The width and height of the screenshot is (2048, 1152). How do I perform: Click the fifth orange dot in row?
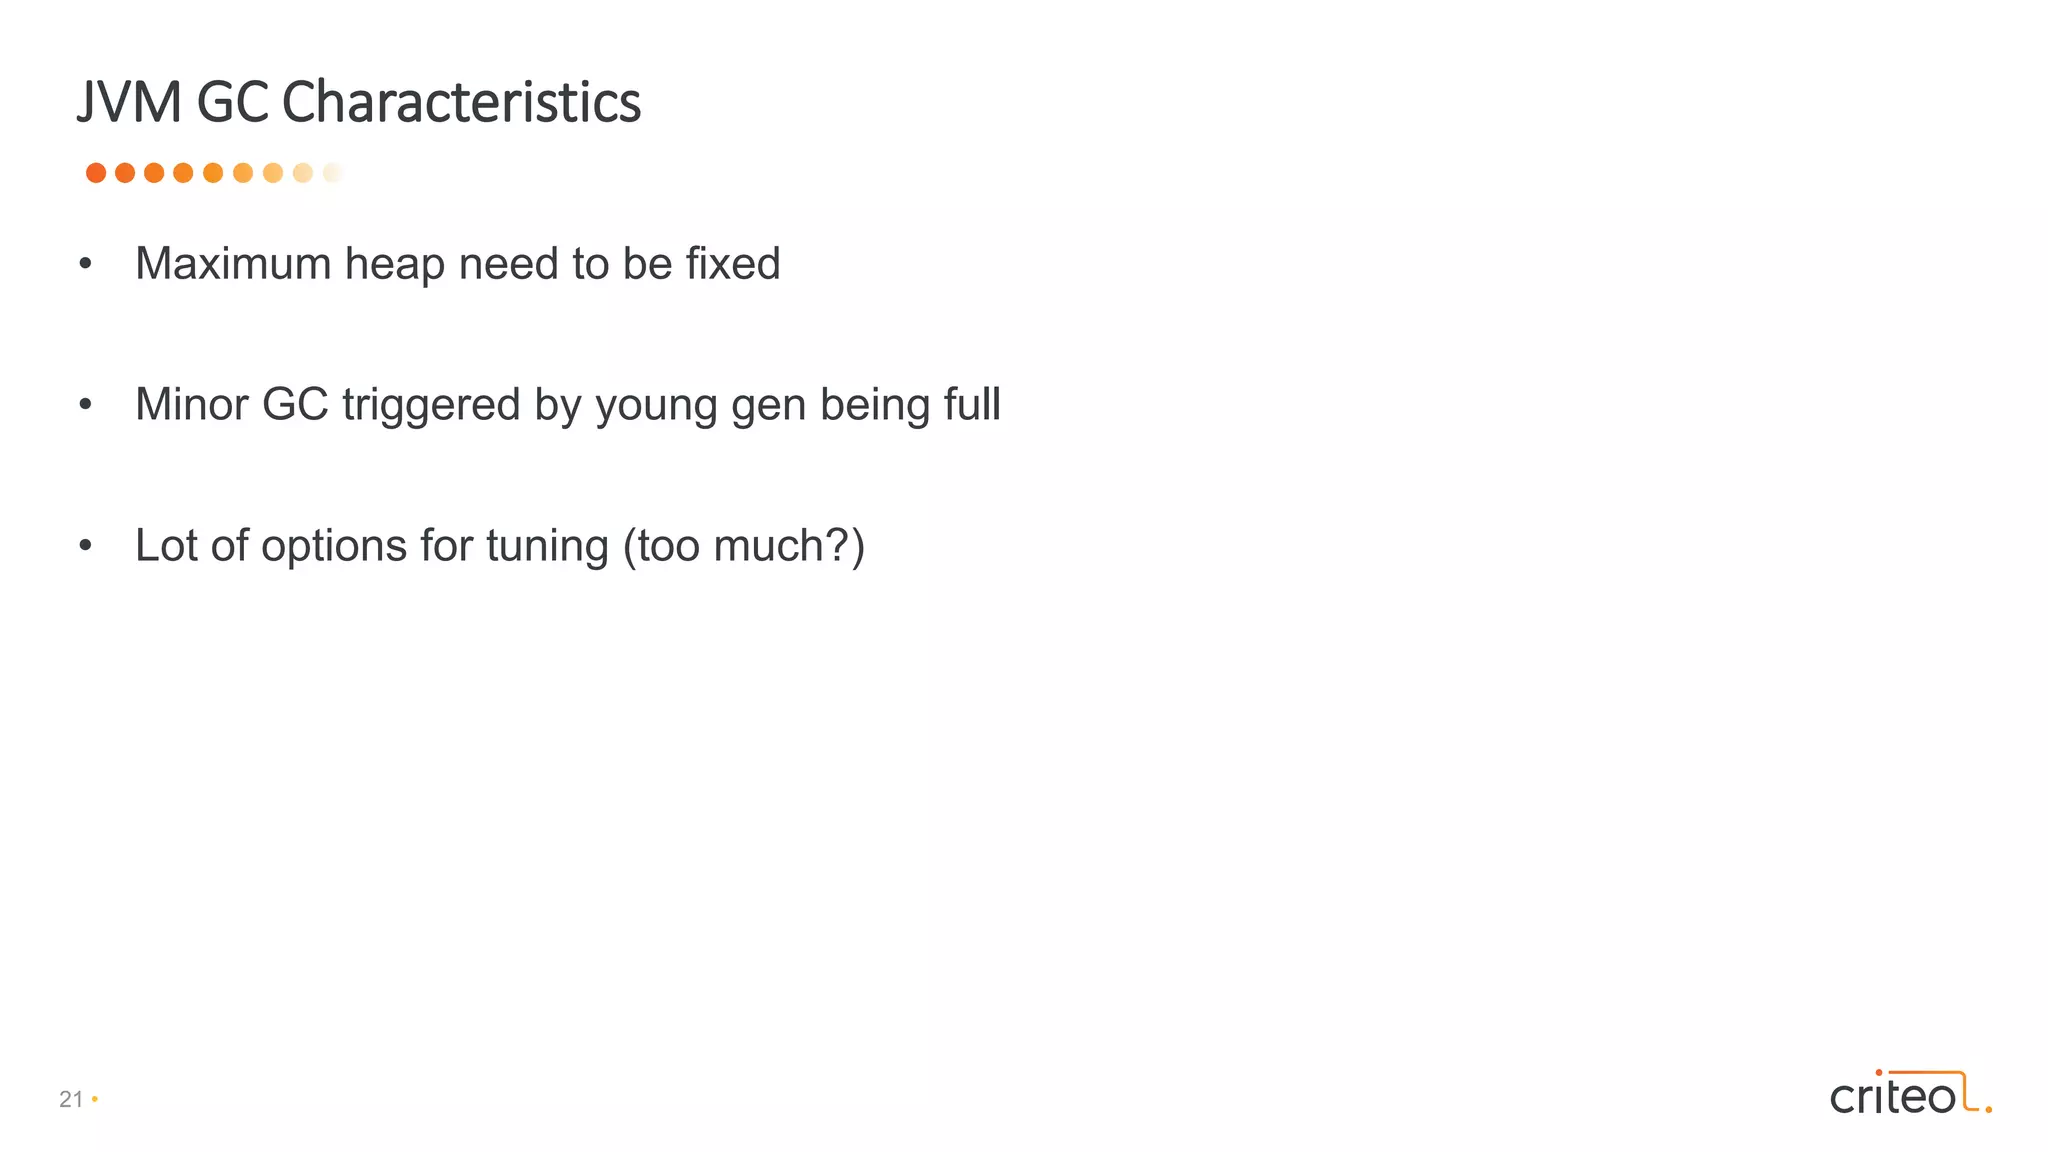point(213,173)
